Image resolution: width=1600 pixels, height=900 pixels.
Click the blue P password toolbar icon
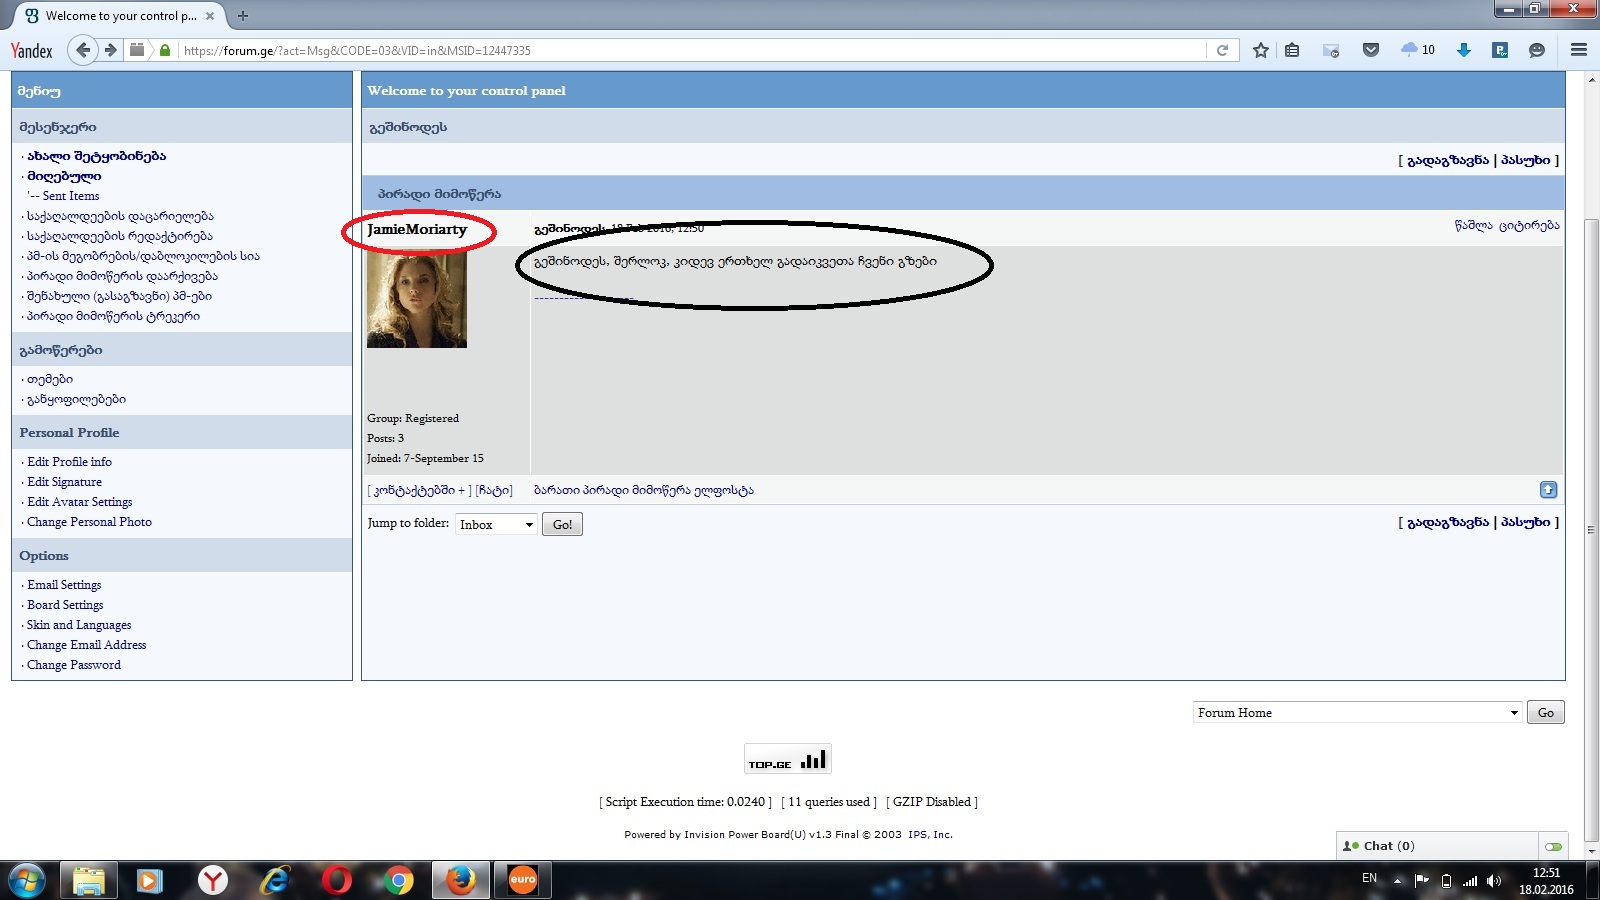pos(1500,50)
